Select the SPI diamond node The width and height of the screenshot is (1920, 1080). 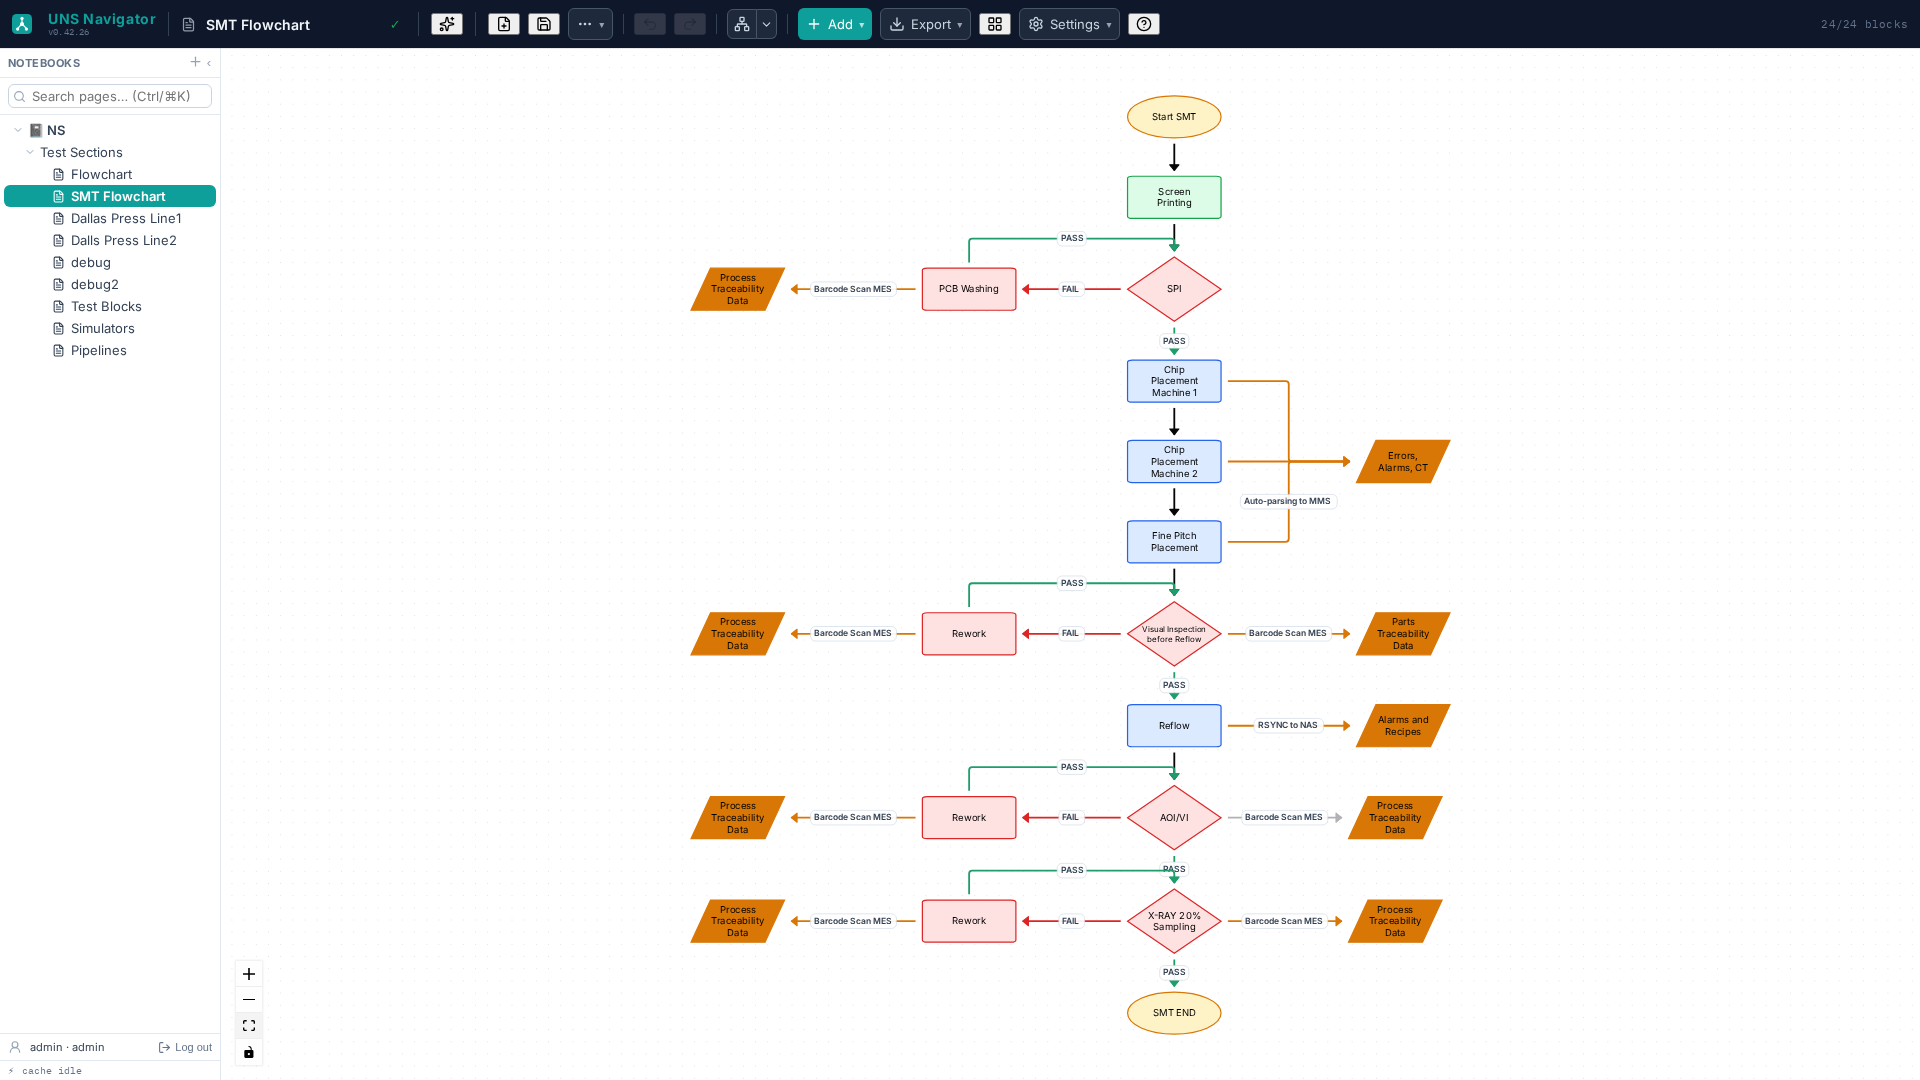(1174, 289)
